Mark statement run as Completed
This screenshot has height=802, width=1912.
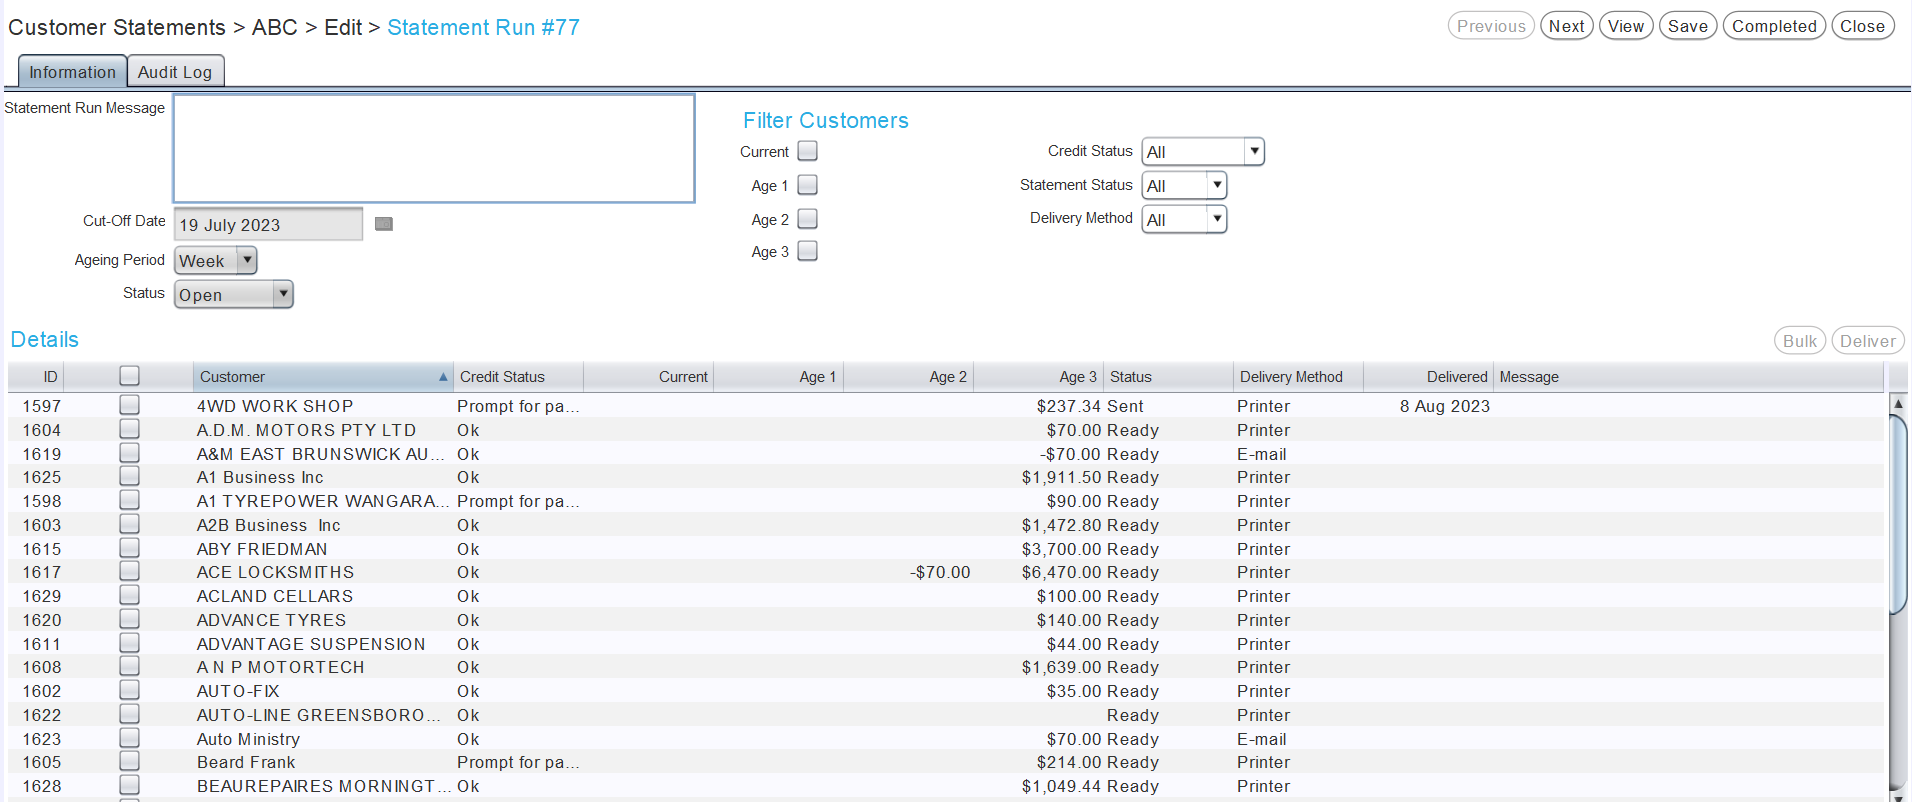click(x=1774, y=26)
